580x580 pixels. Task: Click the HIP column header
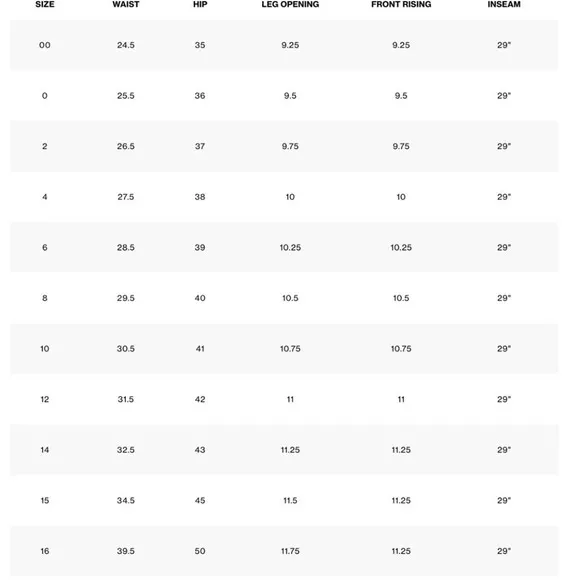(200, 4)
